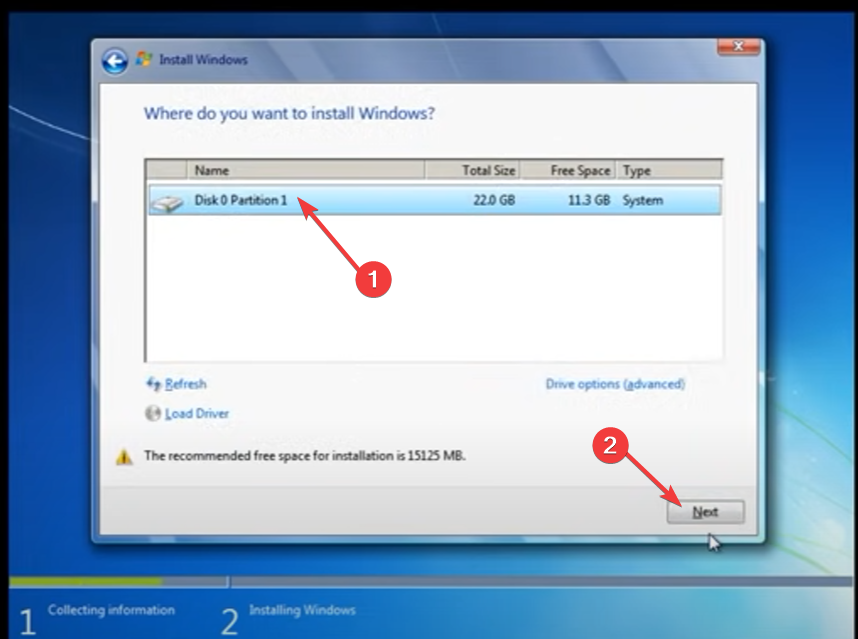Proceed with the Next button

pos(705,512)
